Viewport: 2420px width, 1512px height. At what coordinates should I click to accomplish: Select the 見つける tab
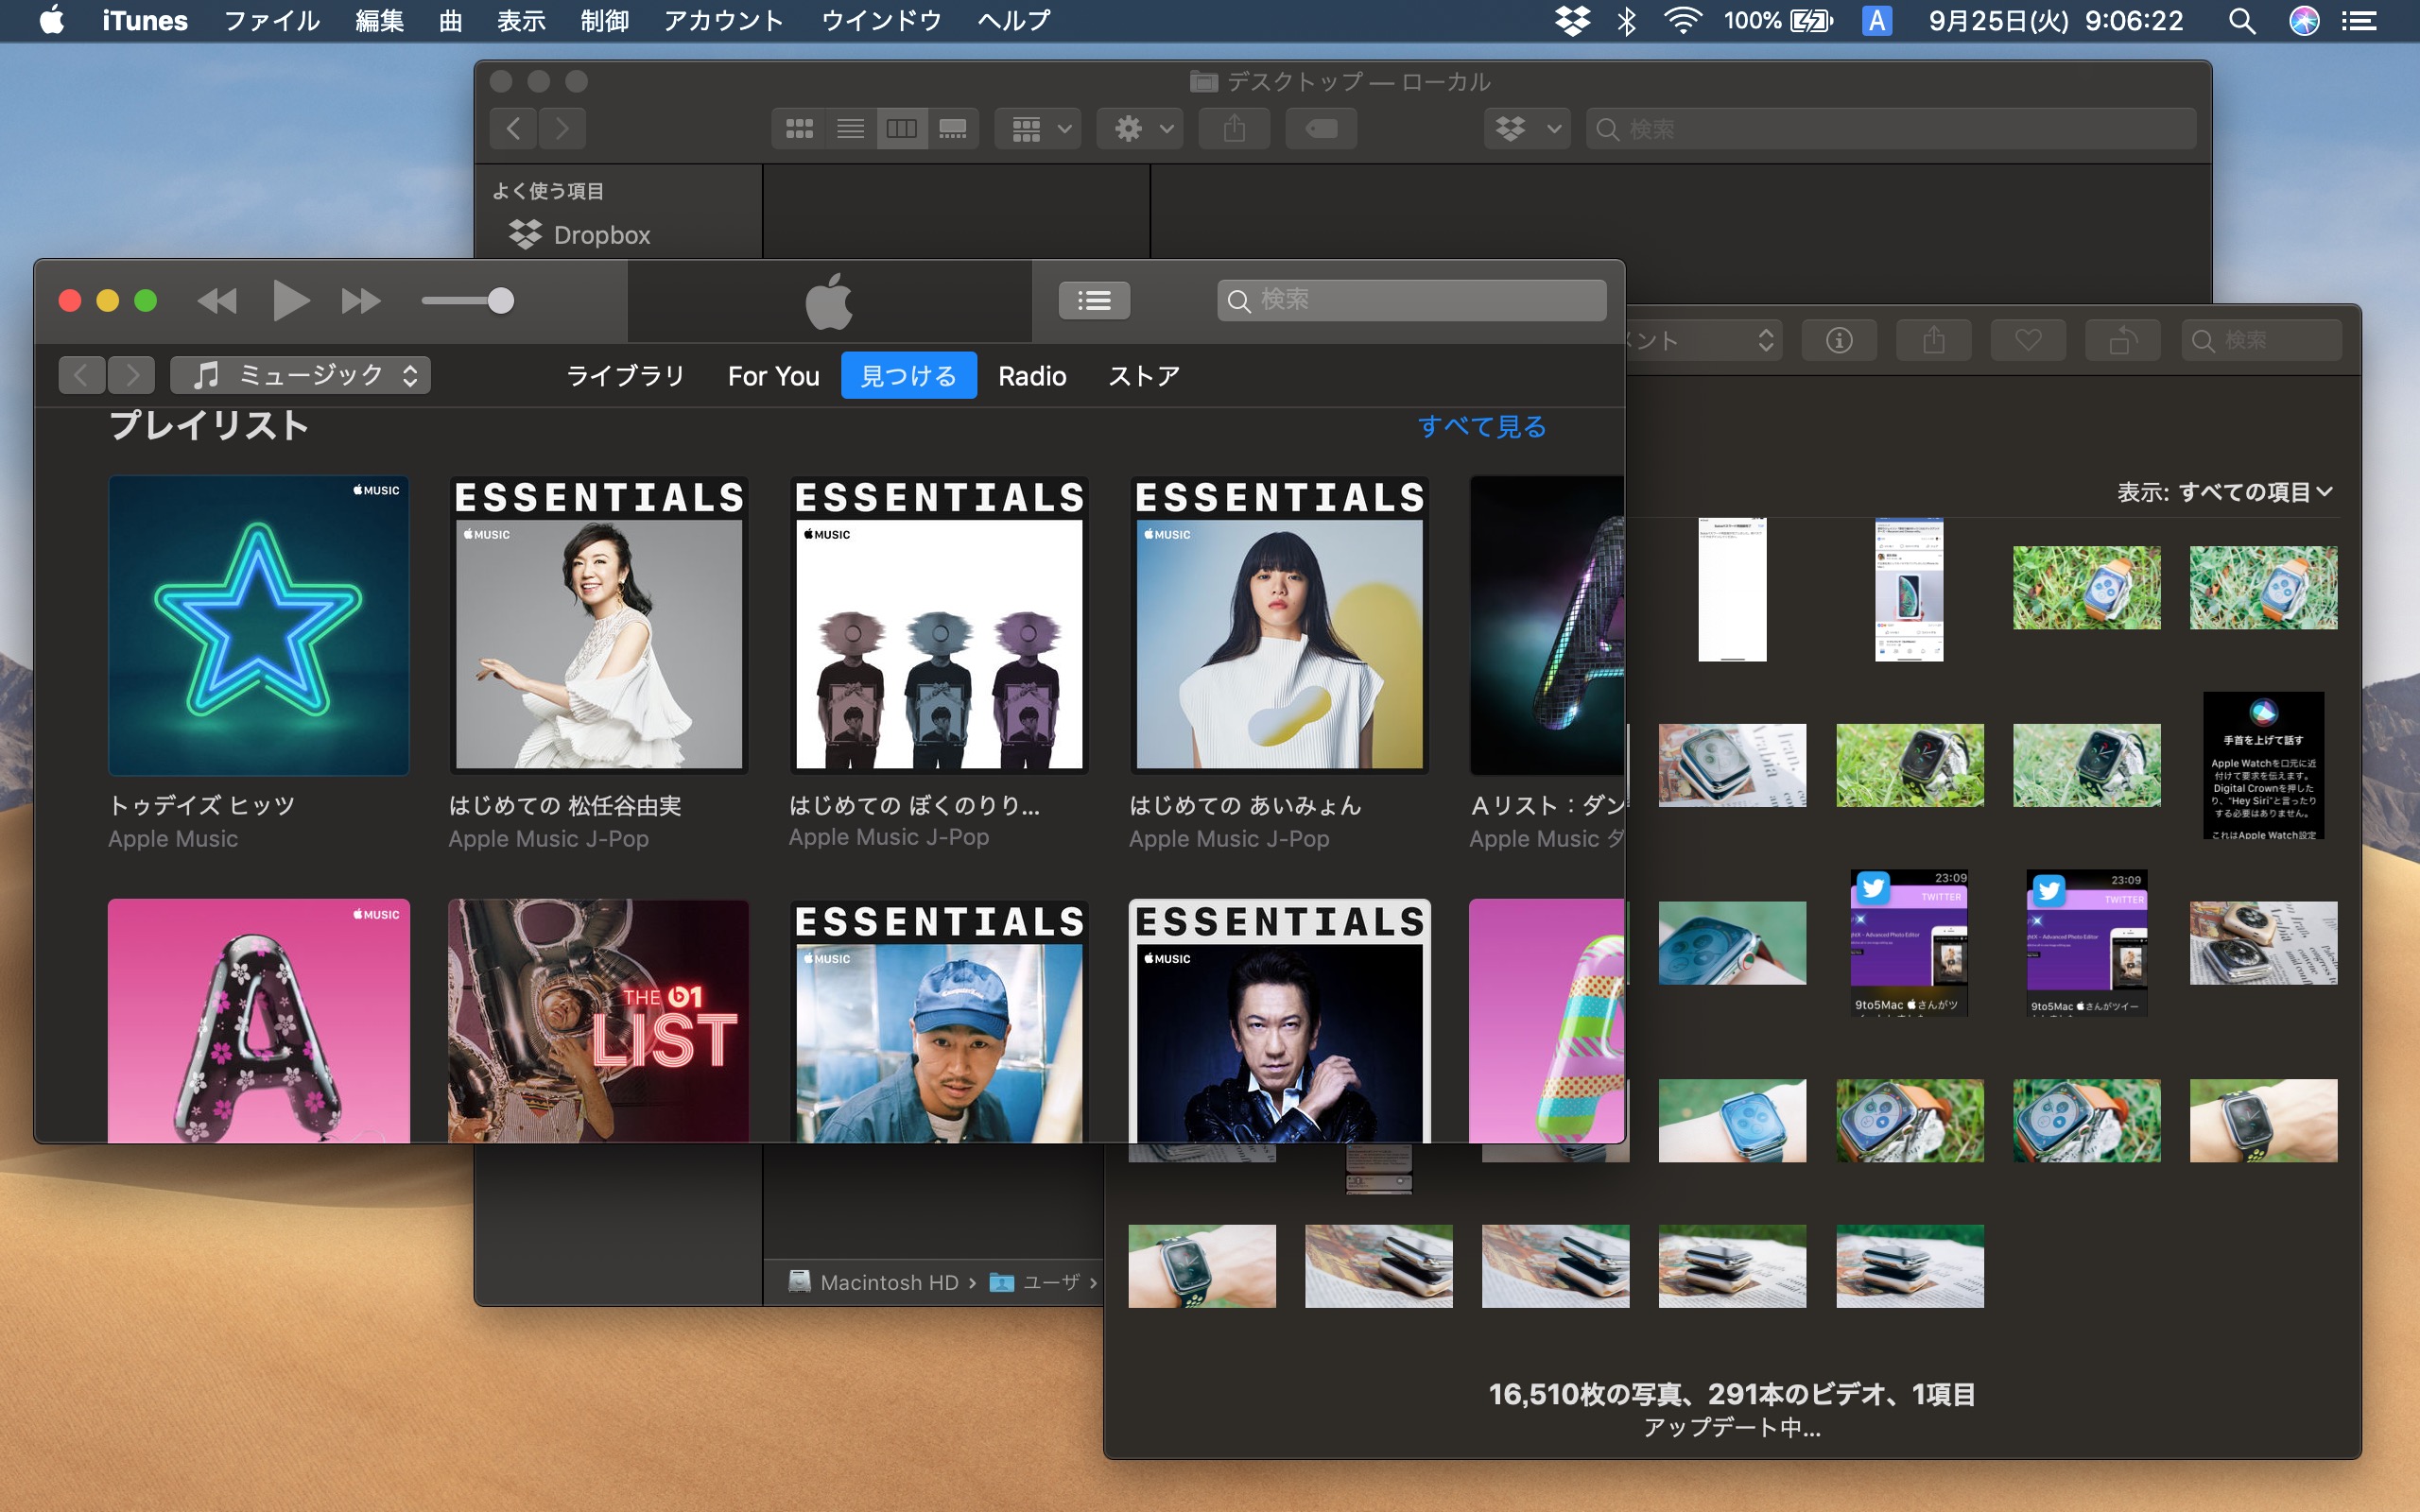pos(908,376)
